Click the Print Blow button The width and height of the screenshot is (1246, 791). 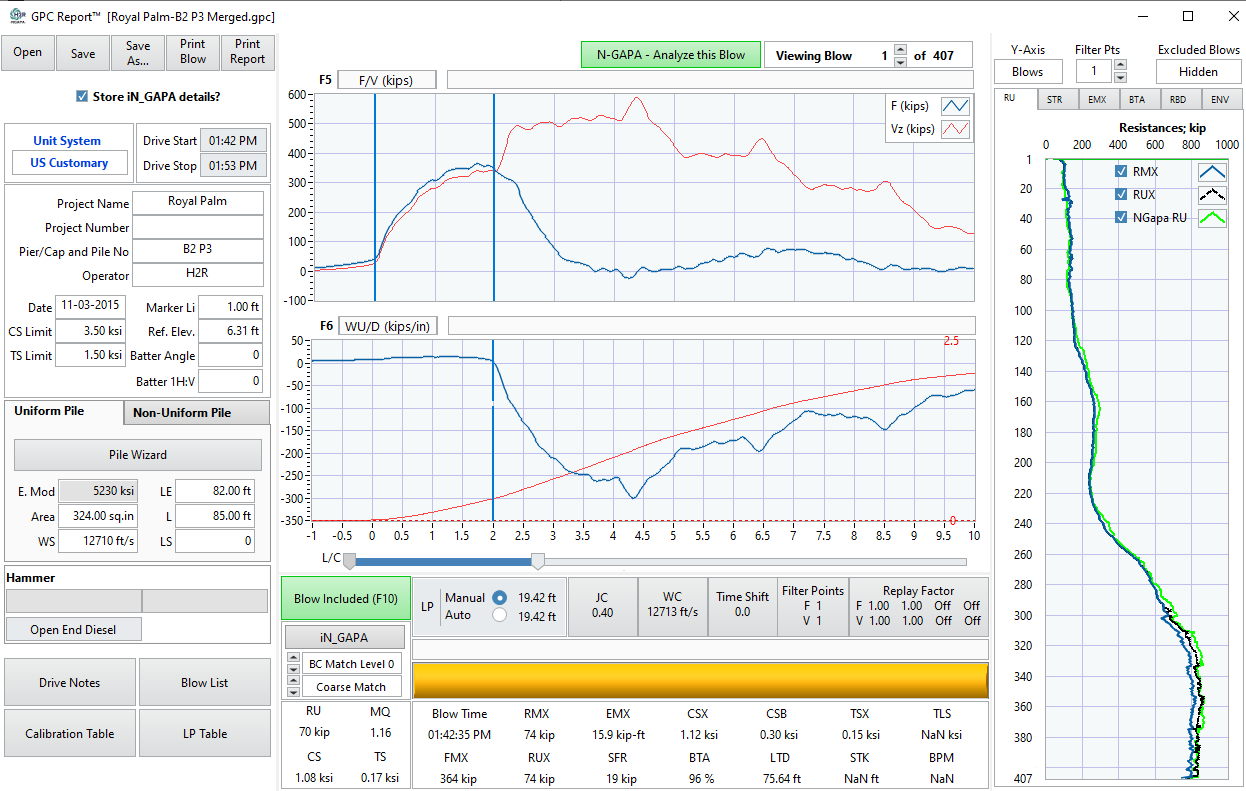pos(193,52)
